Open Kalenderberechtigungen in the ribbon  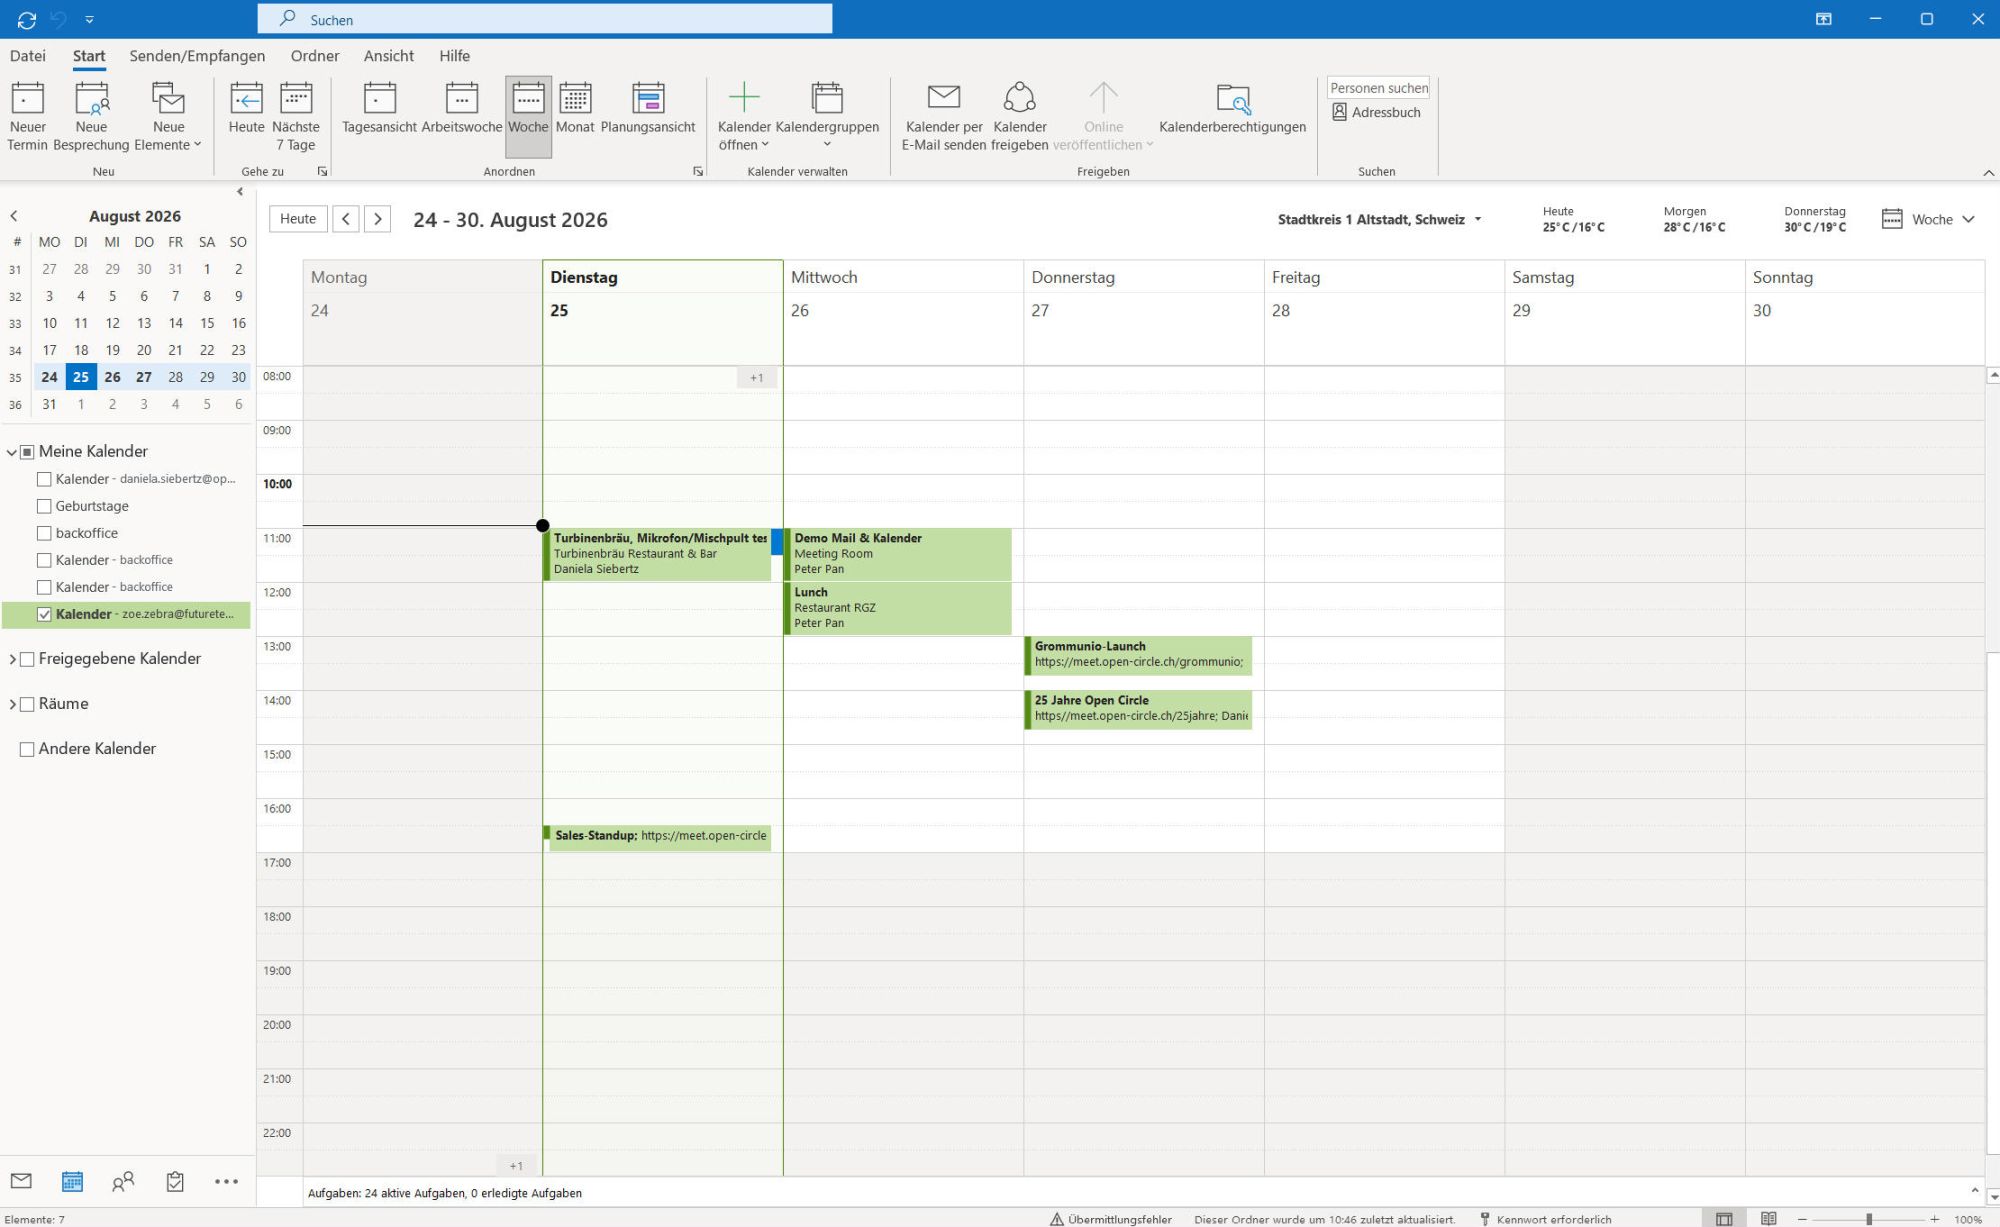click(1232, 108)
